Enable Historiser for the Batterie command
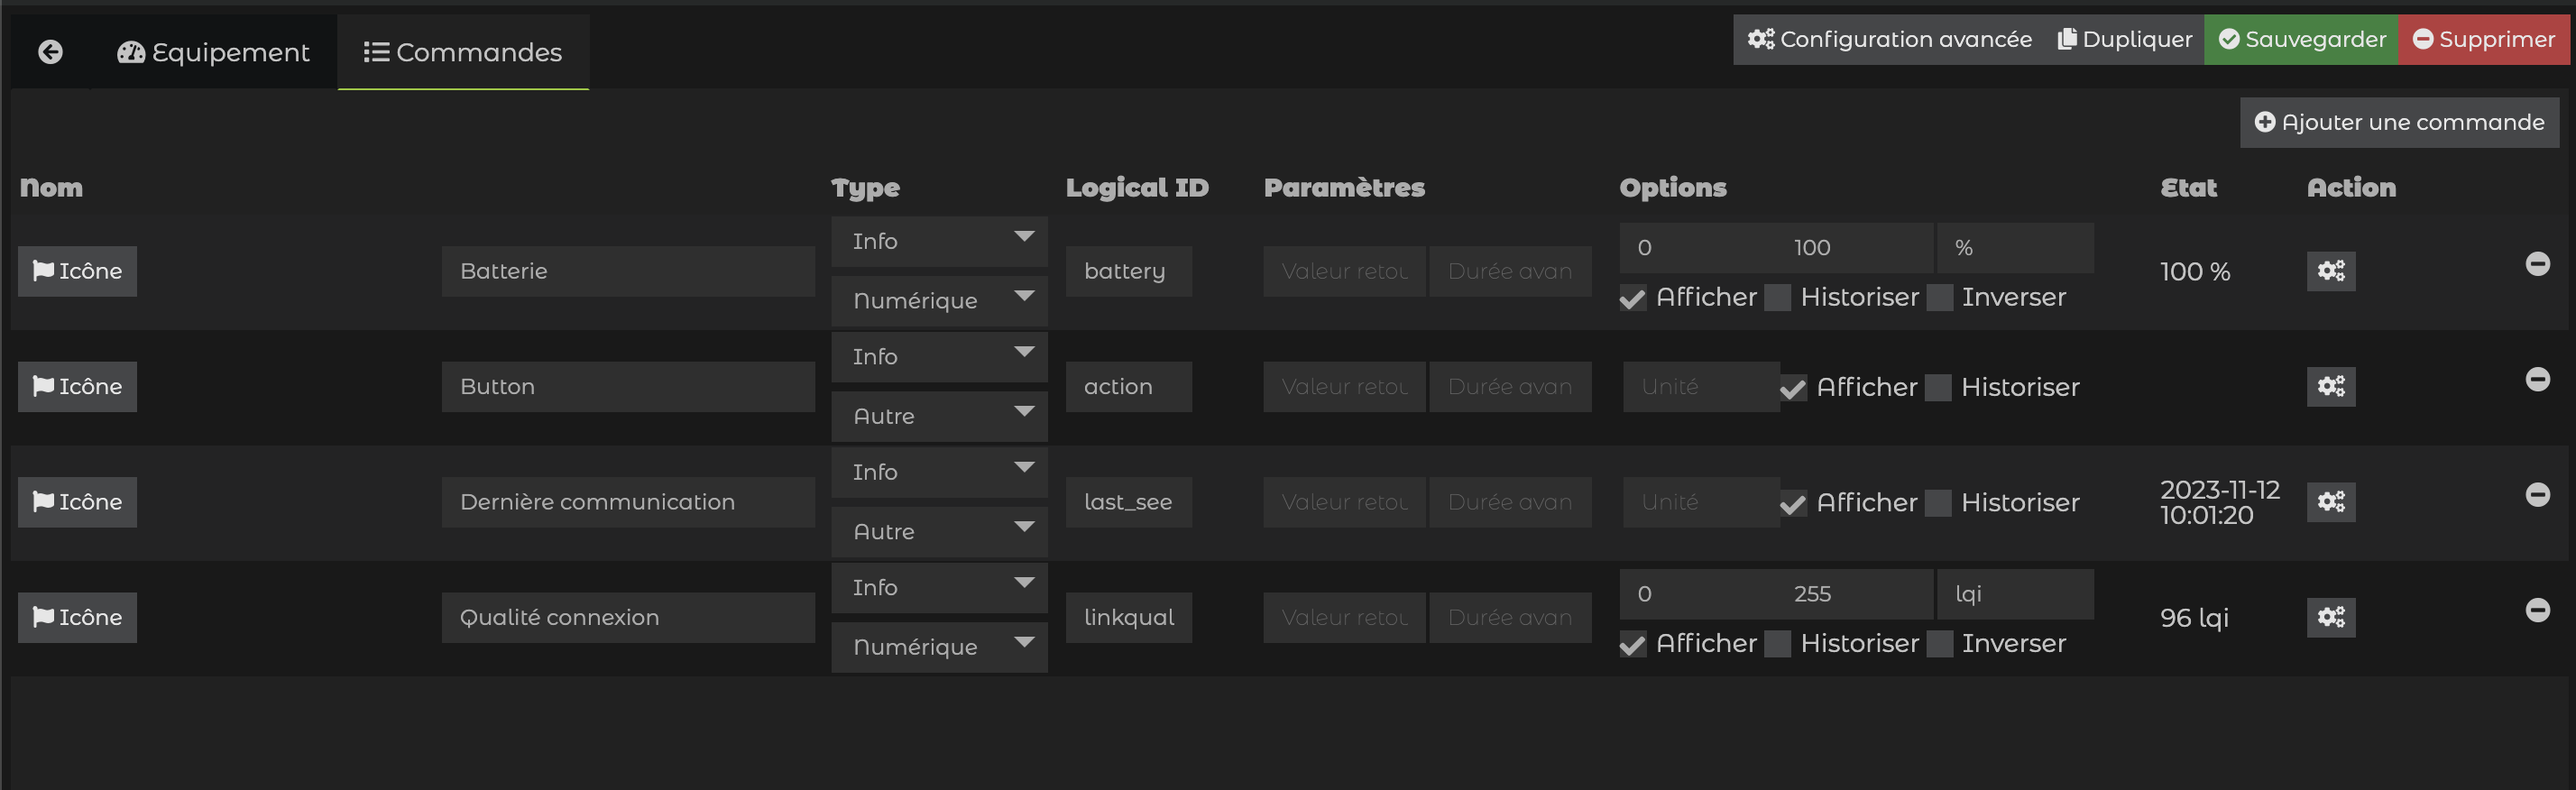 (1777, 298)
